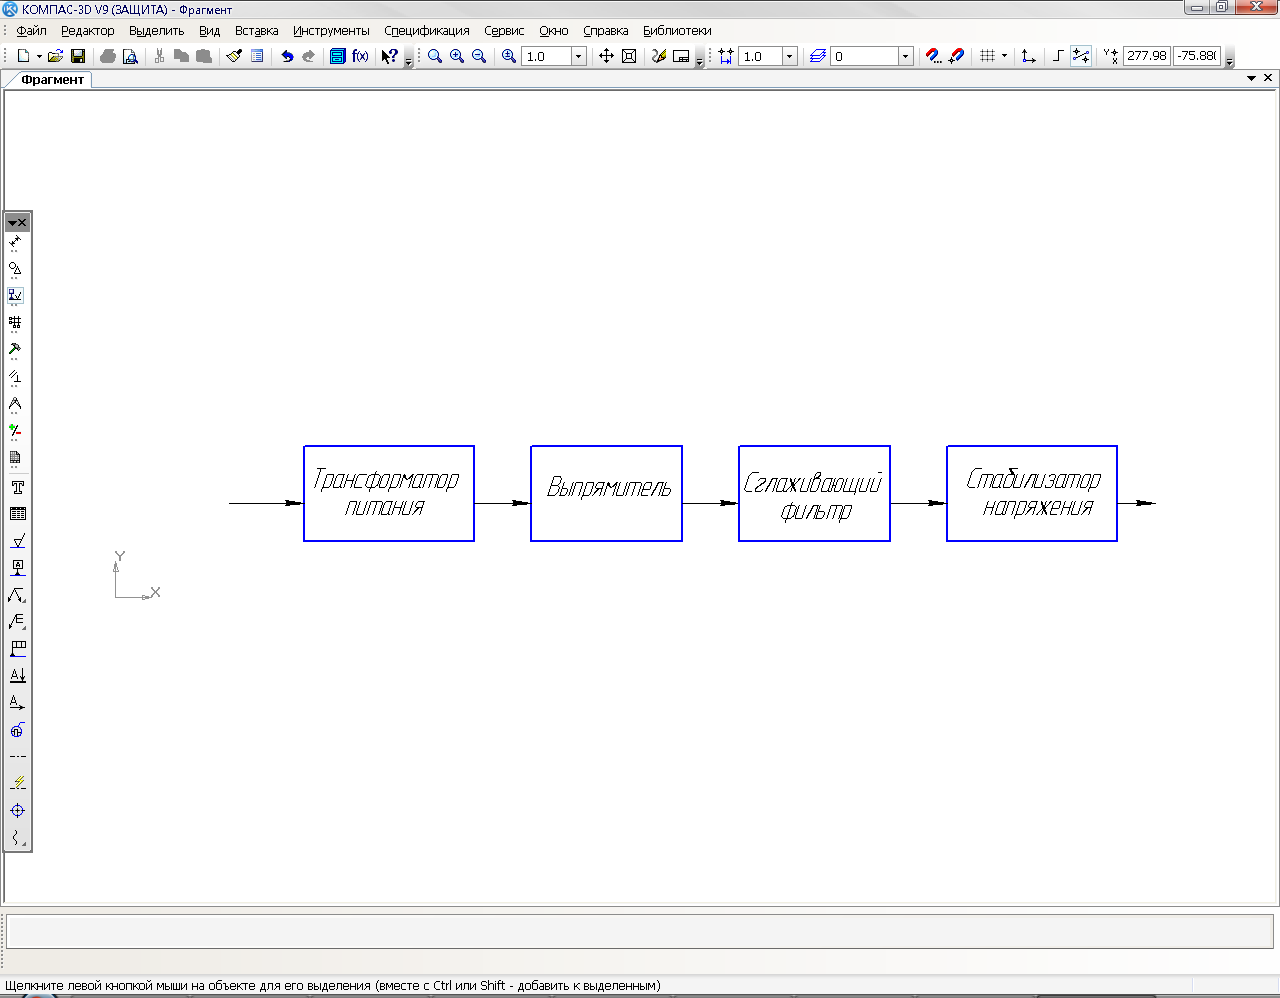Select the surface roughness symbol tool

coord(17,541)
